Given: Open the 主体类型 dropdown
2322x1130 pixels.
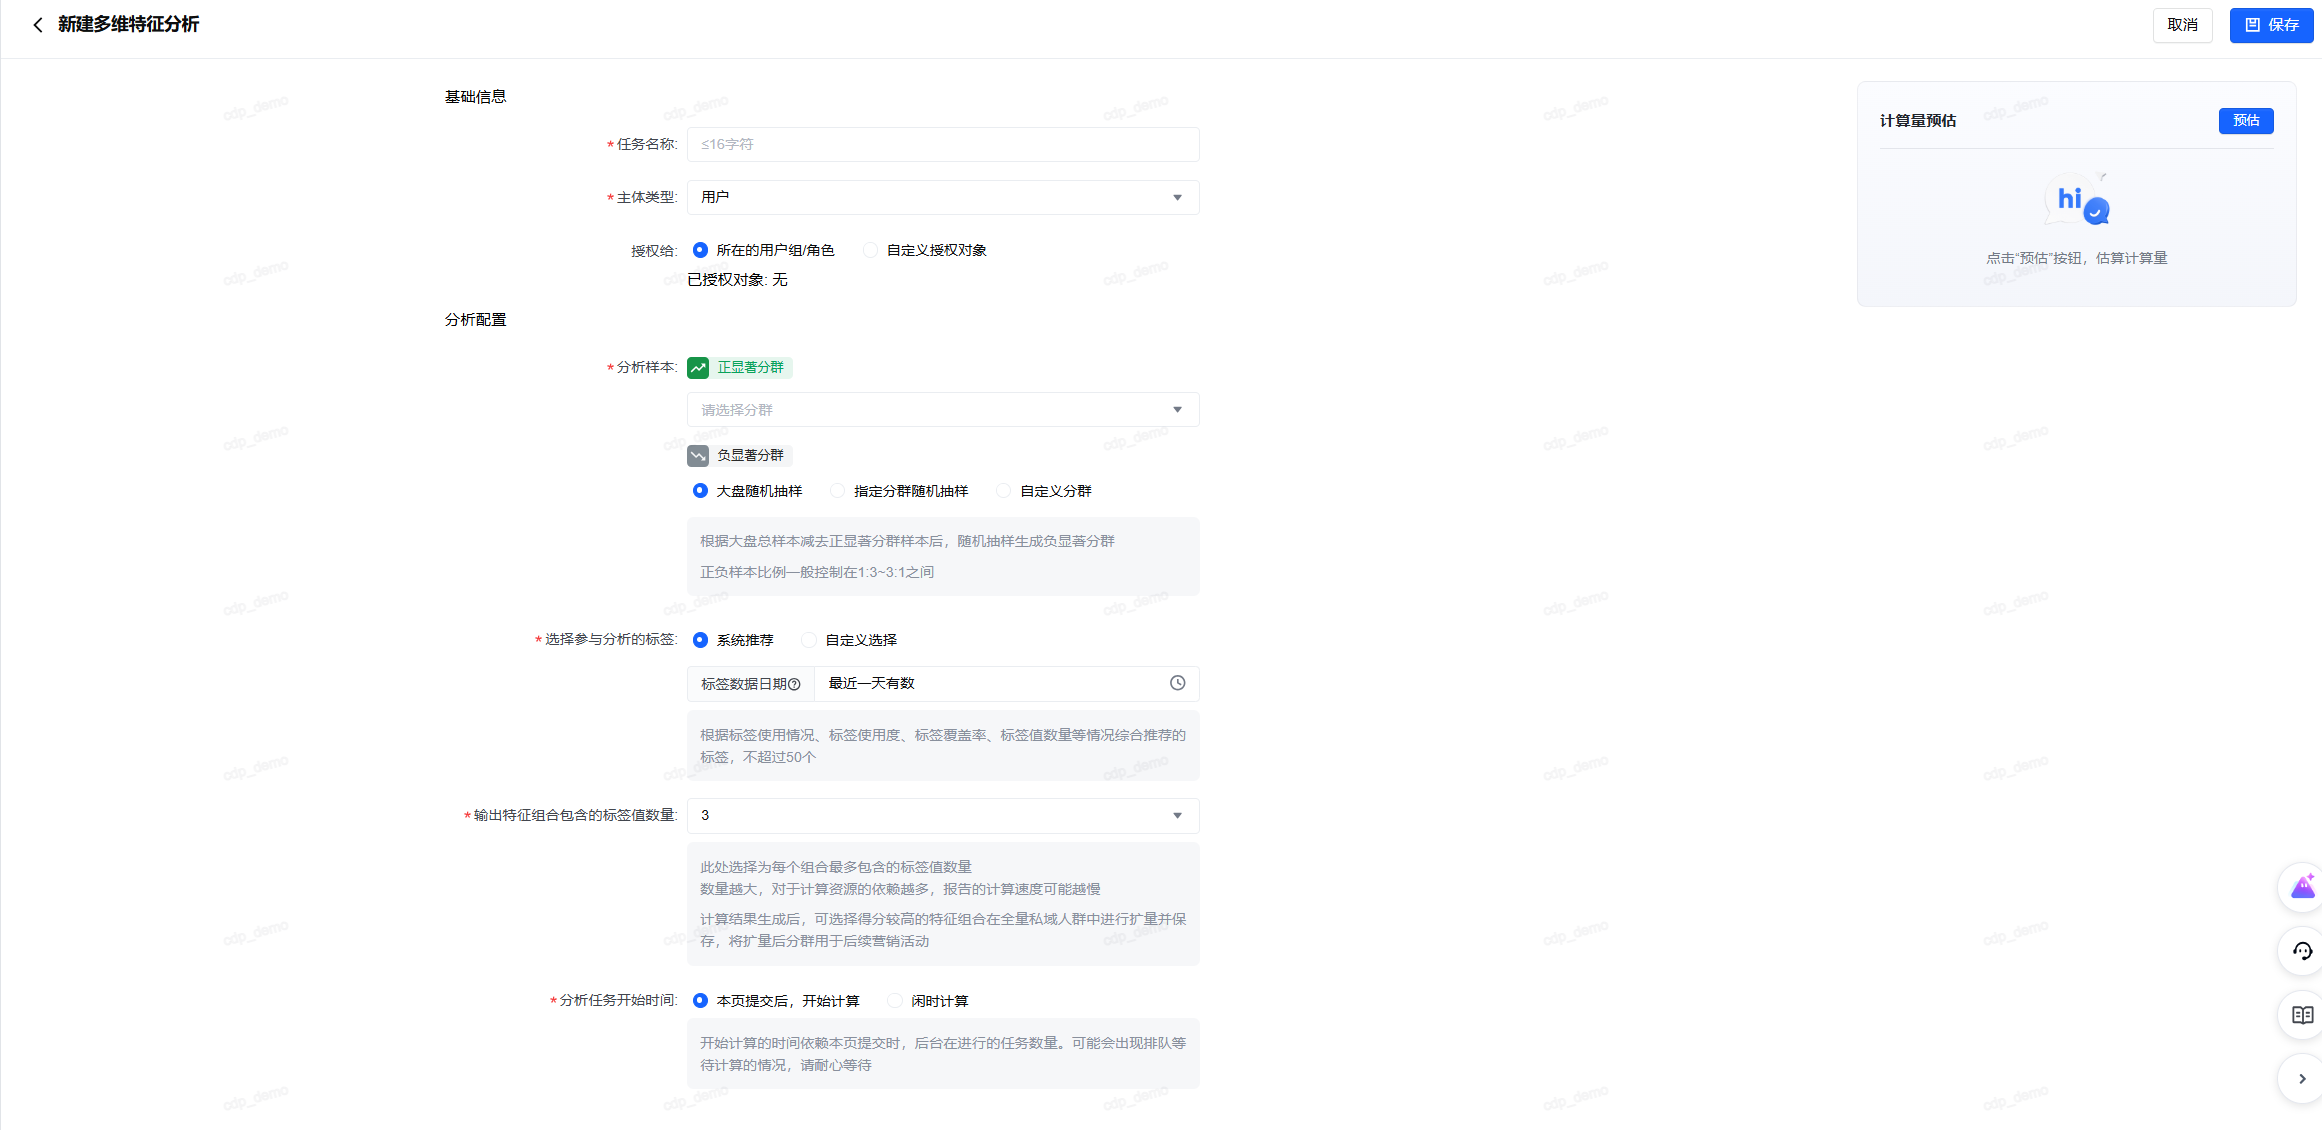Looking at the screenshot, I should pos(943,198).
